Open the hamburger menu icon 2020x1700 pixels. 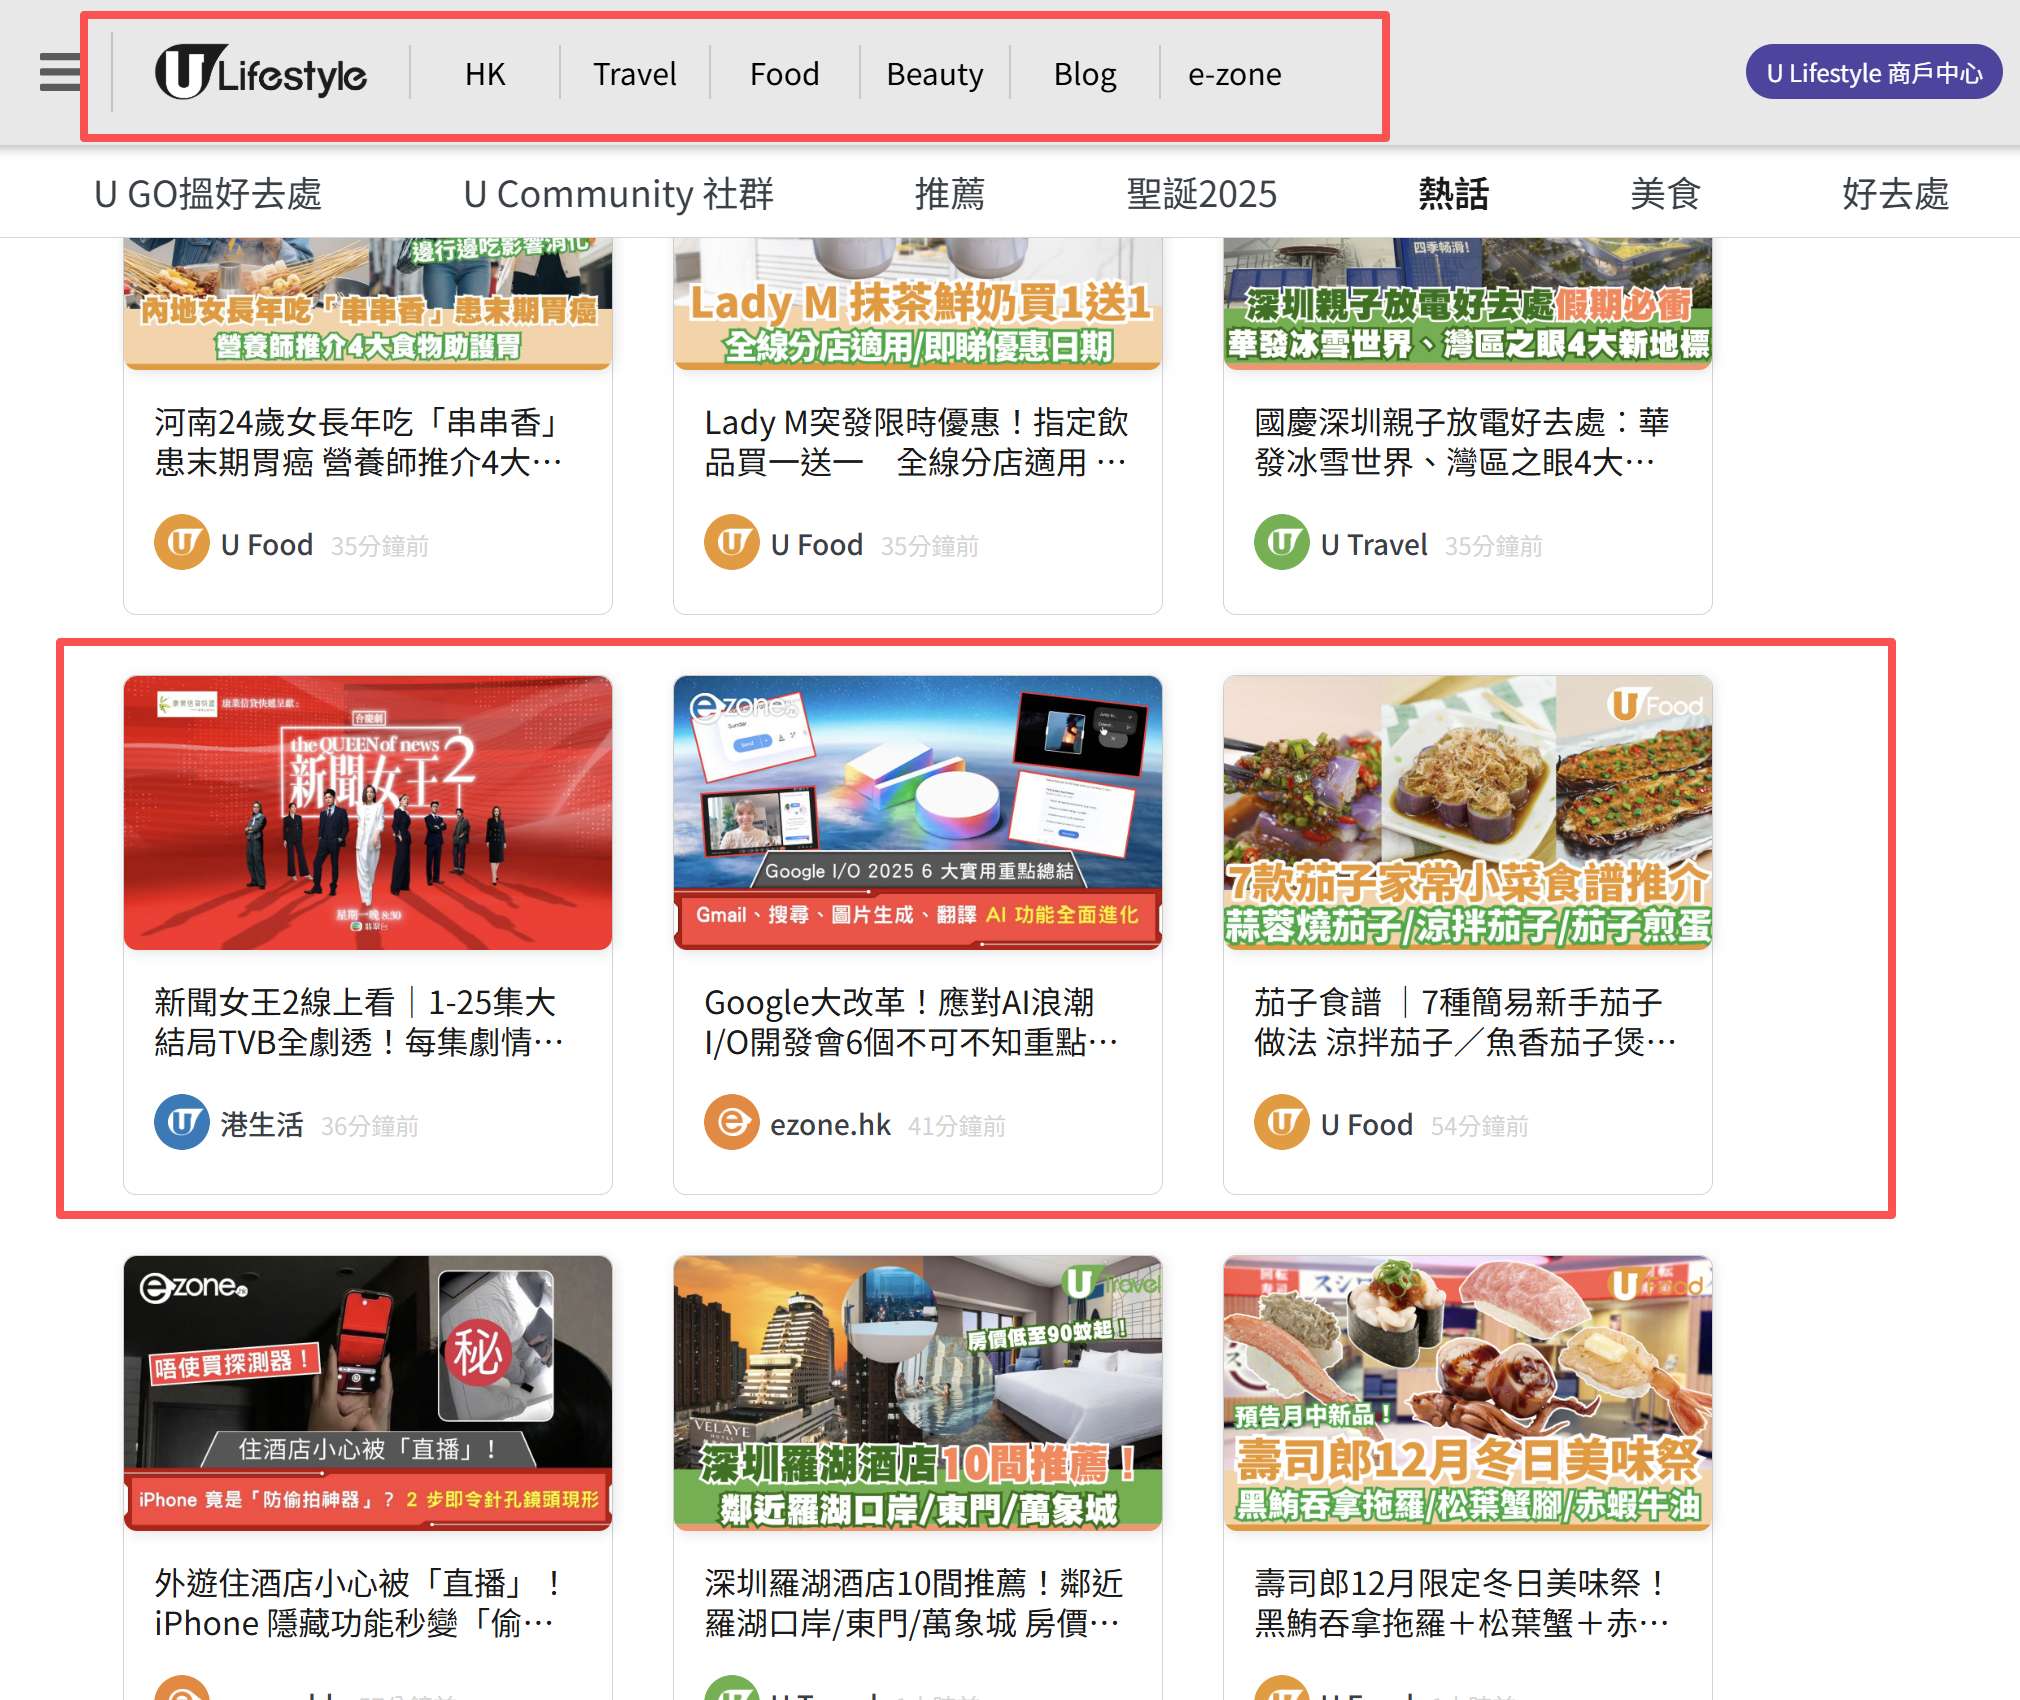(x=60, y=73)
